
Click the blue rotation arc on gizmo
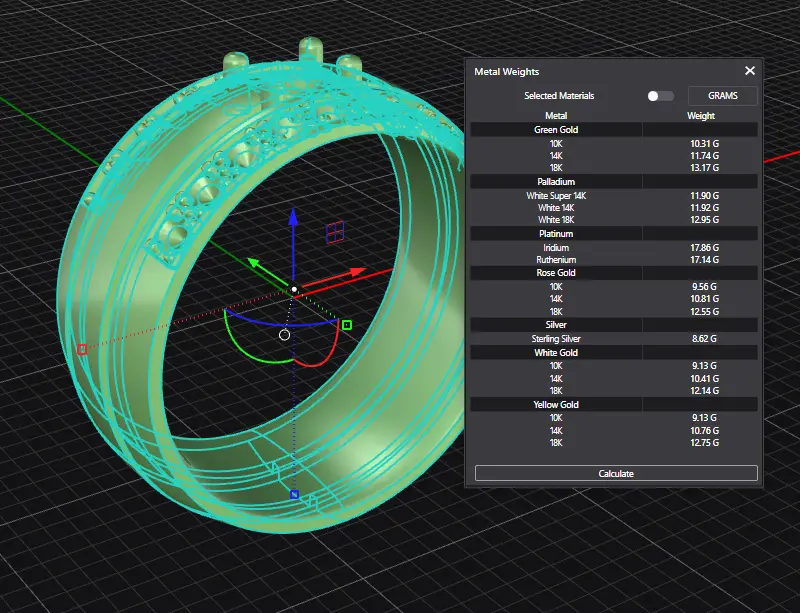(282, 323)
